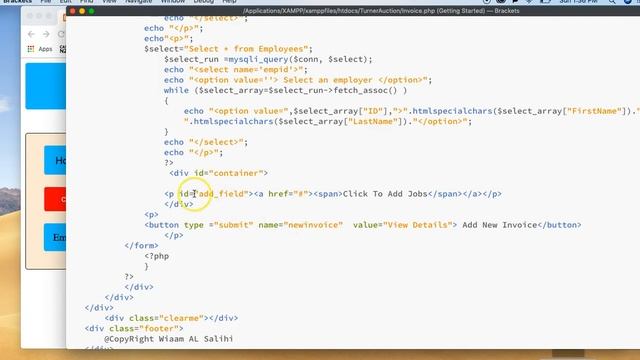Screen dimensions: 640x360
Task: Click the <div id="container"> line
Action: (218, 173)
